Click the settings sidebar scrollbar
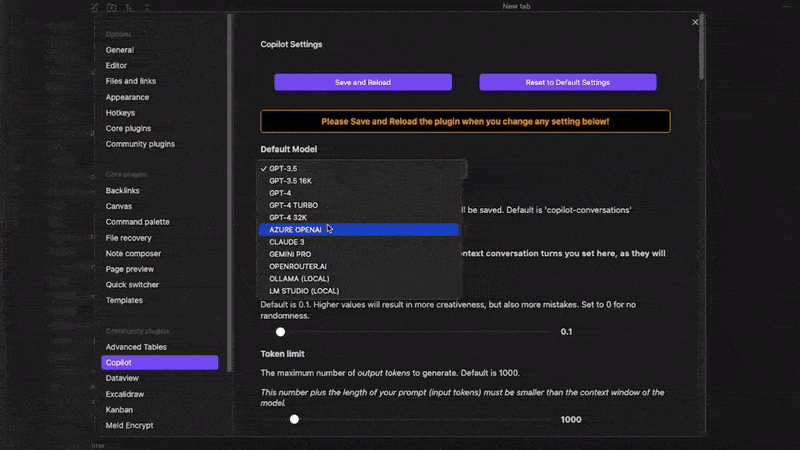 [x=230, y=193]
